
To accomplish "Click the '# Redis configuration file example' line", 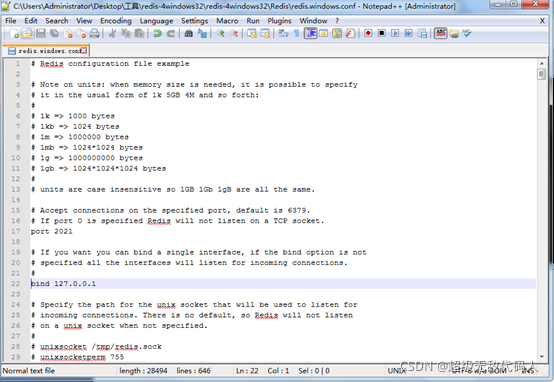I will pos(110,64).
